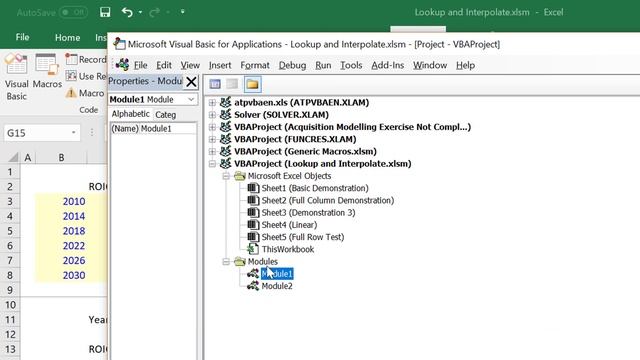The image size is (640, 360).
Task: Click the Record Macro icon
Action: (x=71, y=59)
